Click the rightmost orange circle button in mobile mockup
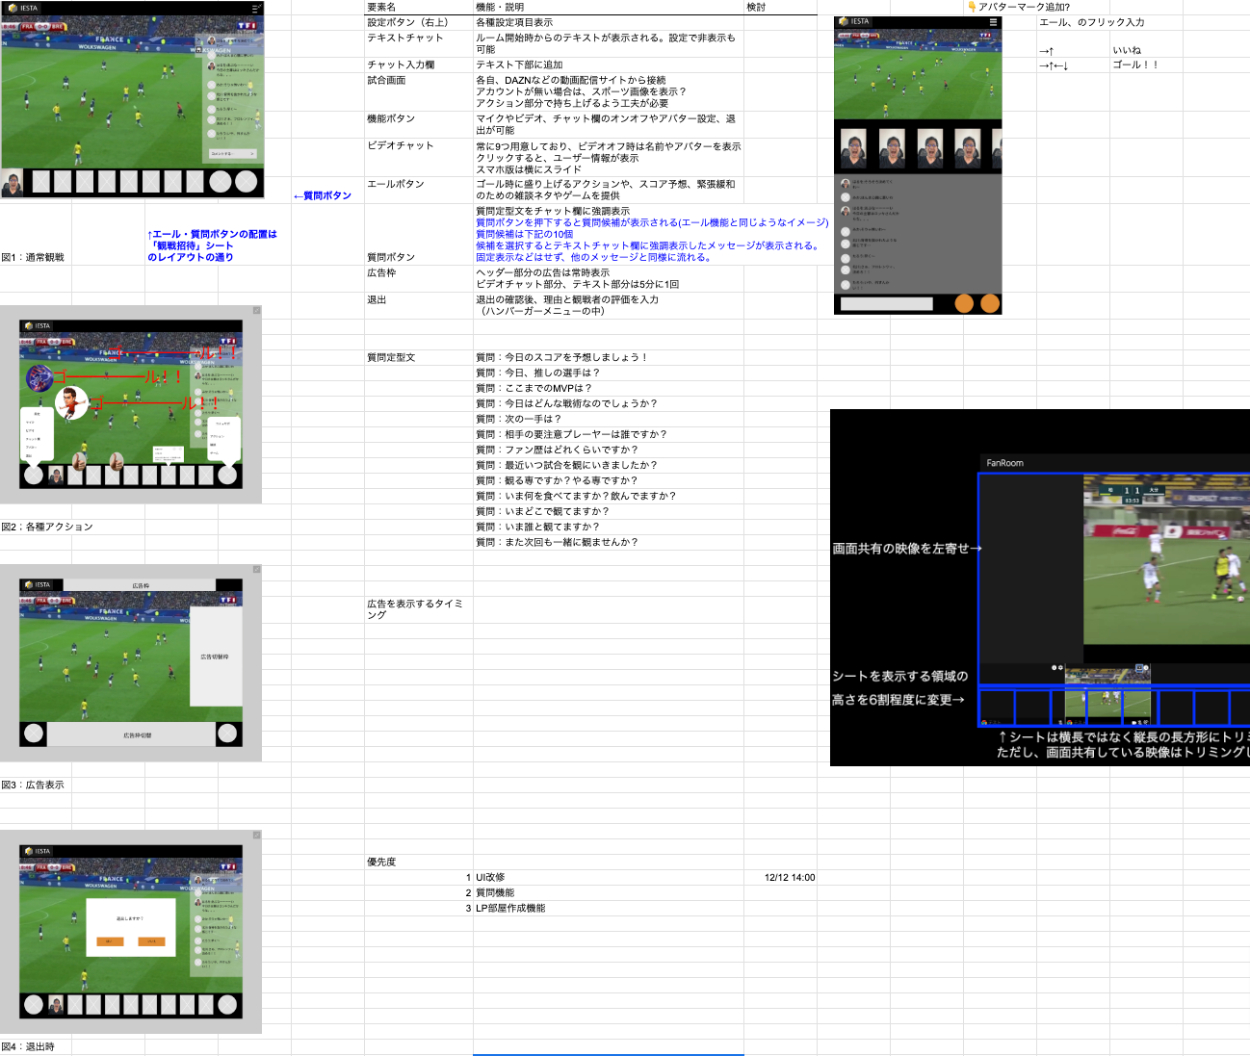This screenshot has width=1250, height=1056. point(989,304)
